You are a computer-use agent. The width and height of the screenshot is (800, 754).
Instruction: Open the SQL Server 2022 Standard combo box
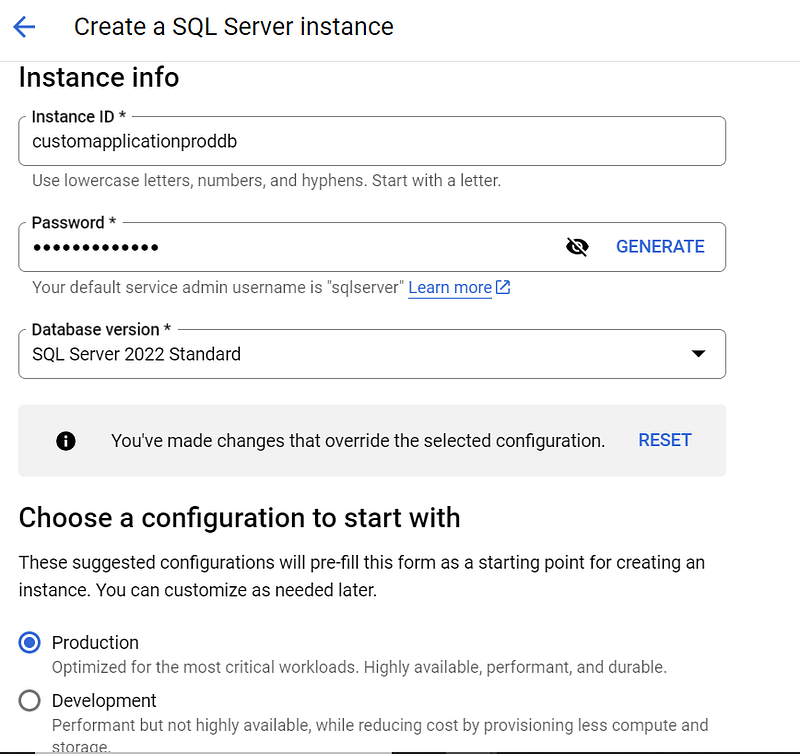coord(372,354)
